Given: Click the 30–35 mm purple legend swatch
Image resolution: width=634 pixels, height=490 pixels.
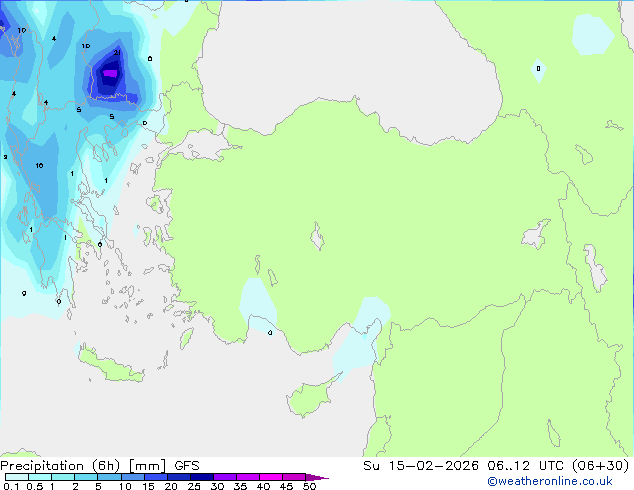Looking at the screenshot, I should [225, 477].
